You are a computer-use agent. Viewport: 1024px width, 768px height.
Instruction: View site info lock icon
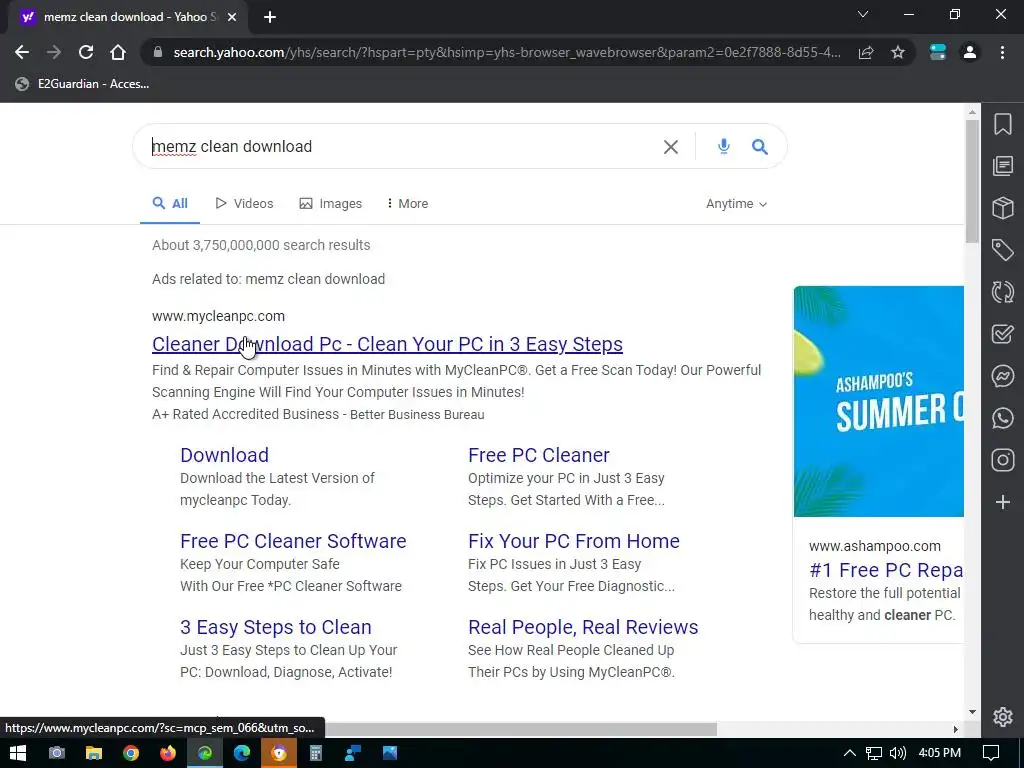pyautogui.click(x=157, y=52)
